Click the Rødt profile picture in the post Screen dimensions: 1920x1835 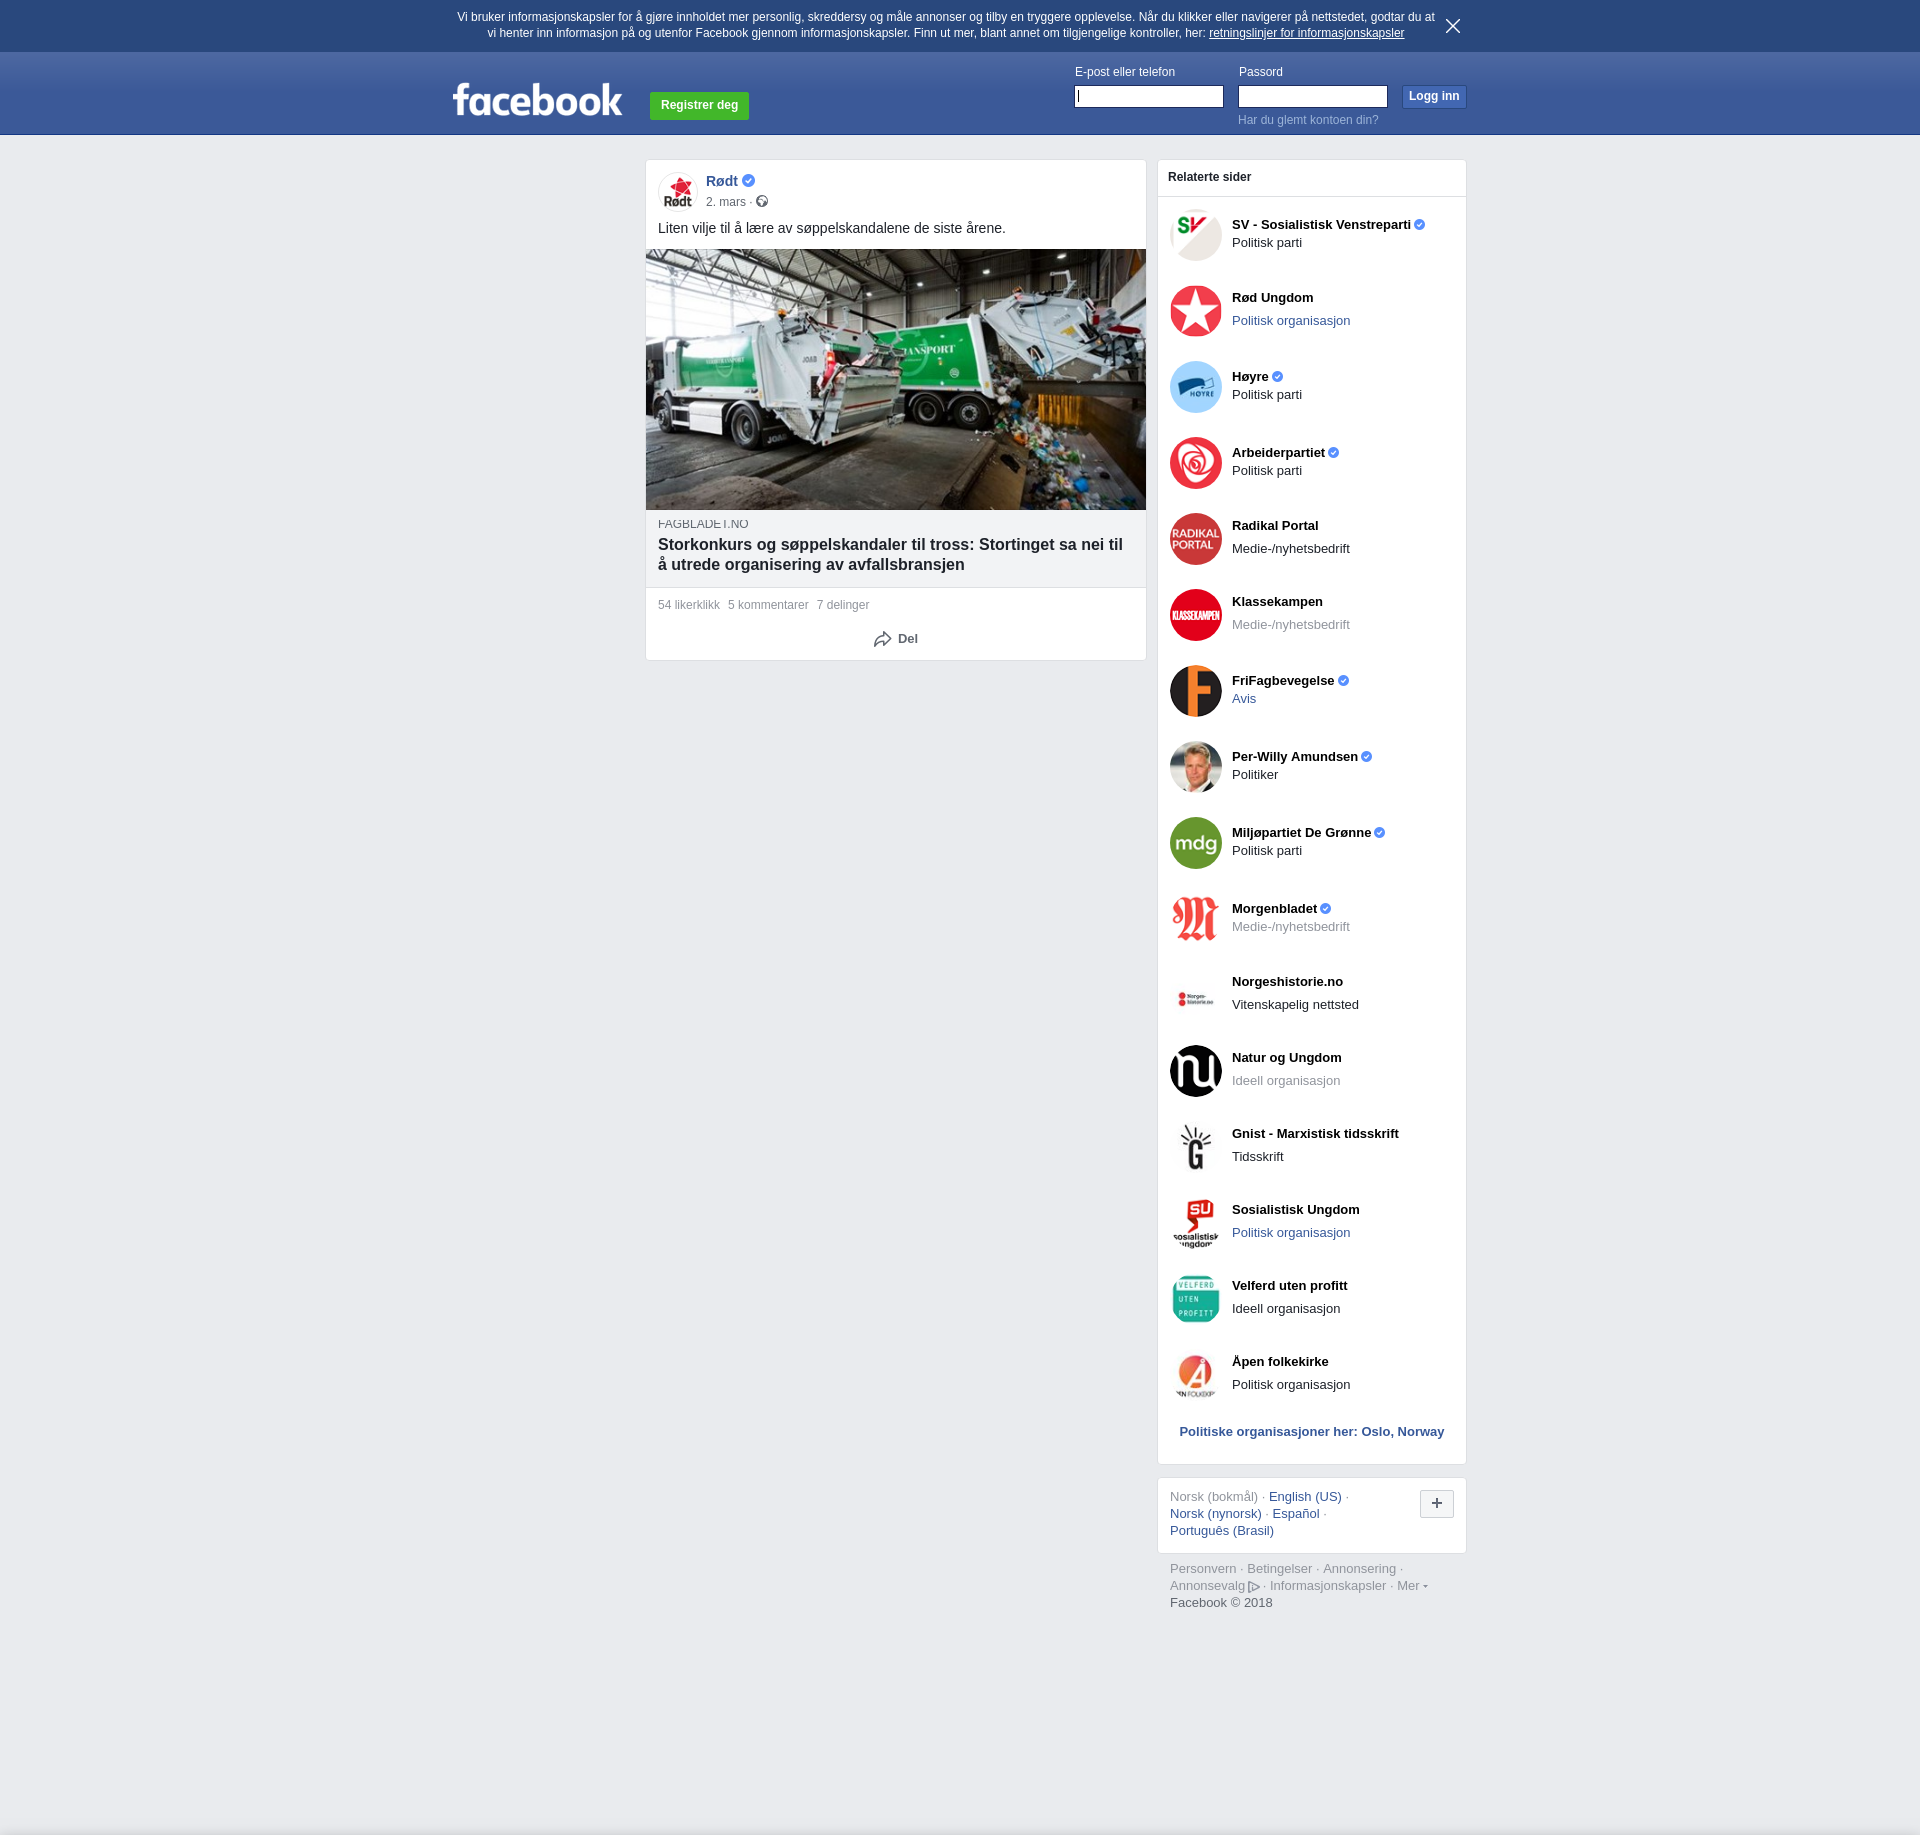[678, 191]
